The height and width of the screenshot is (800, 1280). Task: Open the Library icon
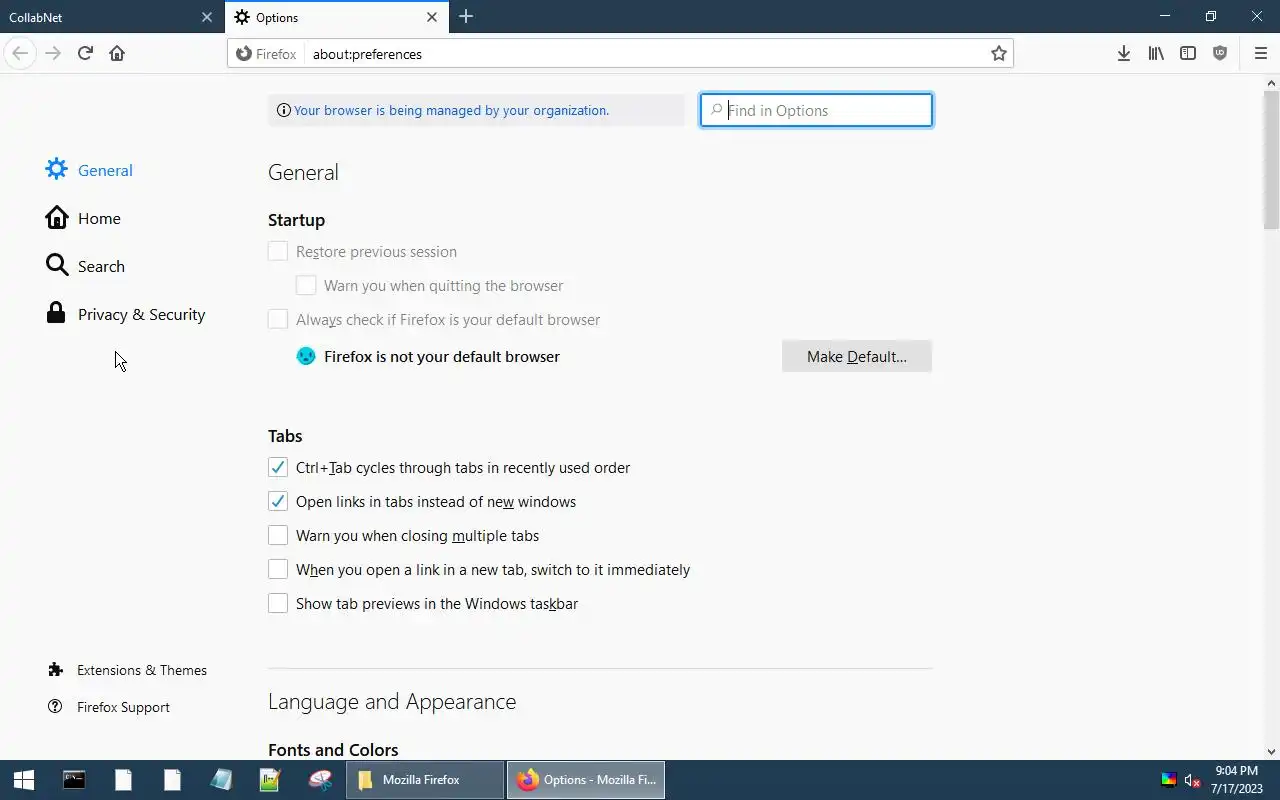(1156, 54)
